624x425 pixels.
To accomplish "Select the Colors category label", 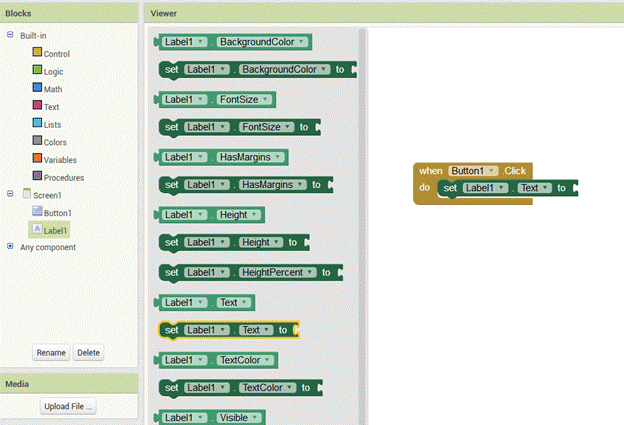I will (x=55, y=142).
